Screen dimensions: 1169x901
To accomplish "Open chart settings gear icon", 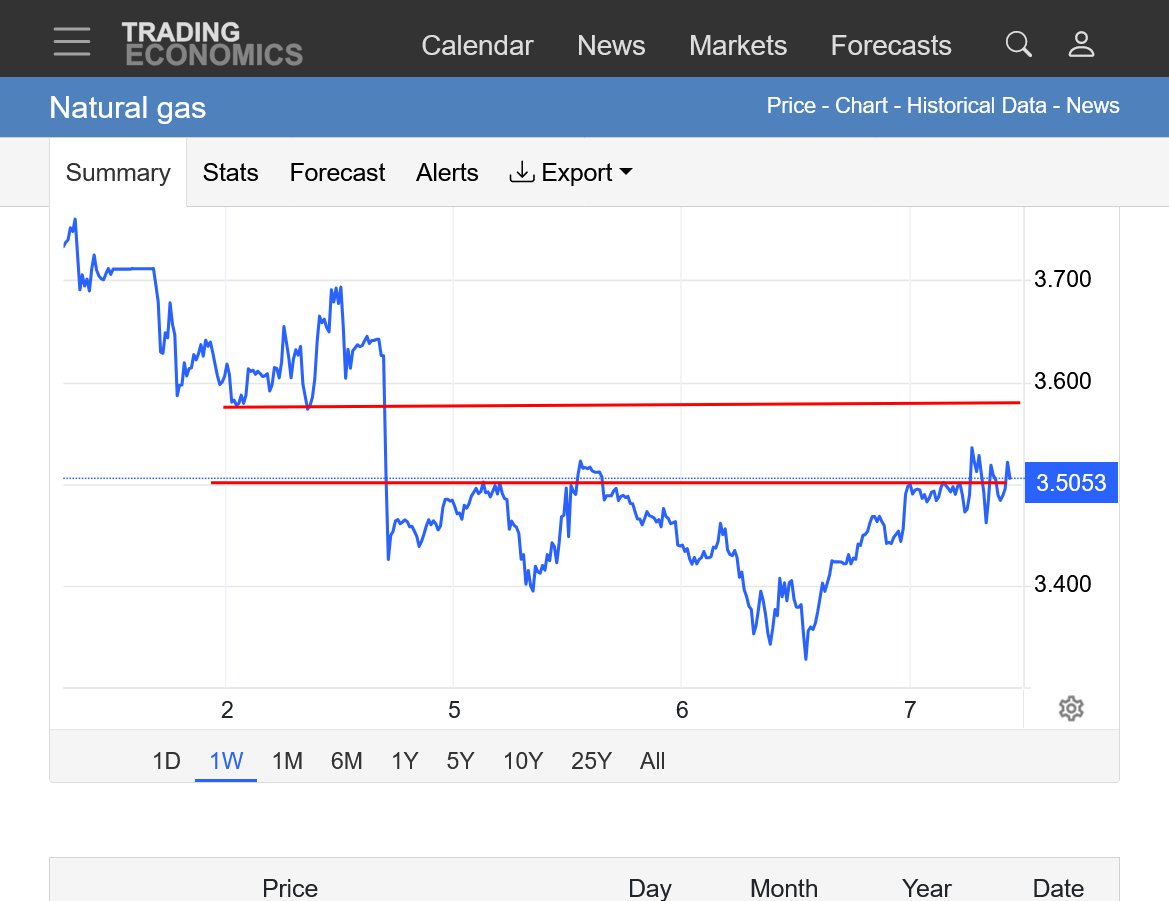I will click(1071, 709).
